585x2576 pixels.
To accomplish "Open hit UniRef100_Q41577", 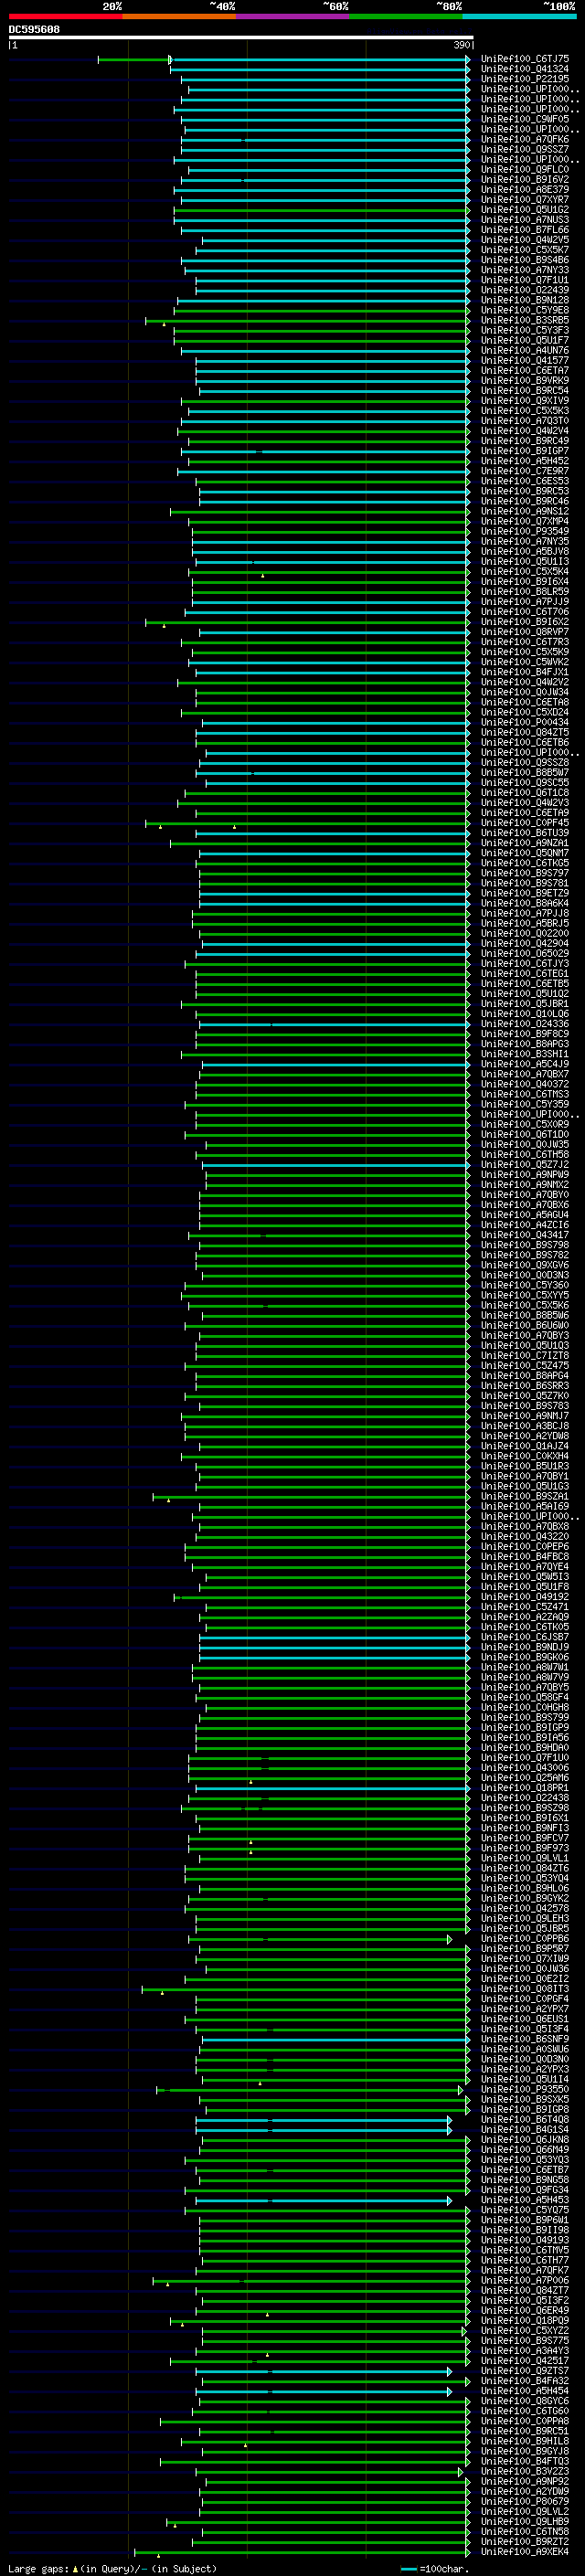I will [525, 360].
